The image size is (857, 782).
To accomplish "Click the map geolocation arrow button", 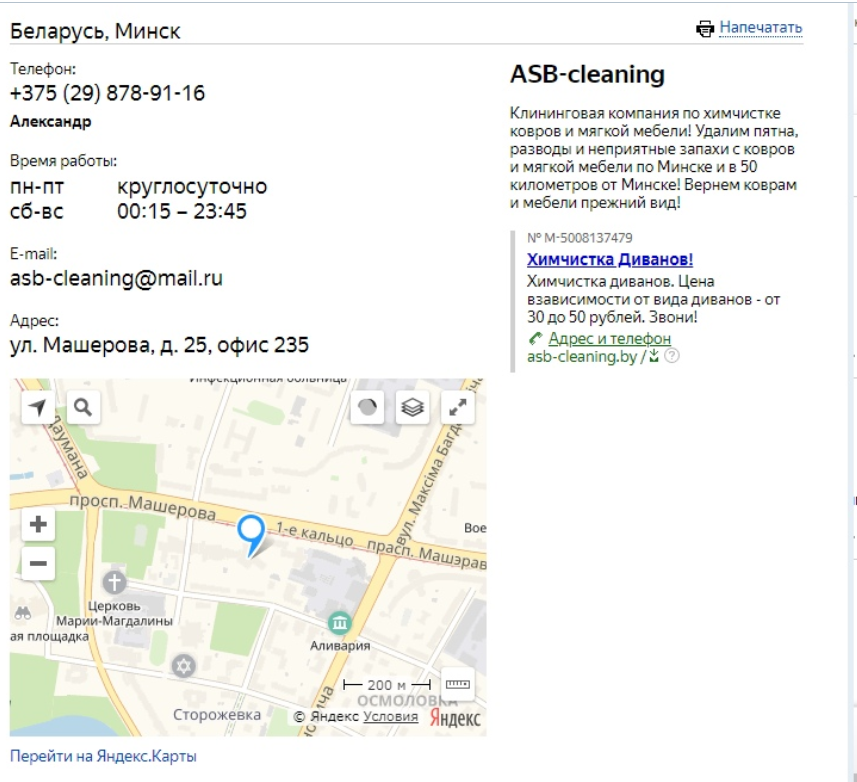I will pos(38,407).
